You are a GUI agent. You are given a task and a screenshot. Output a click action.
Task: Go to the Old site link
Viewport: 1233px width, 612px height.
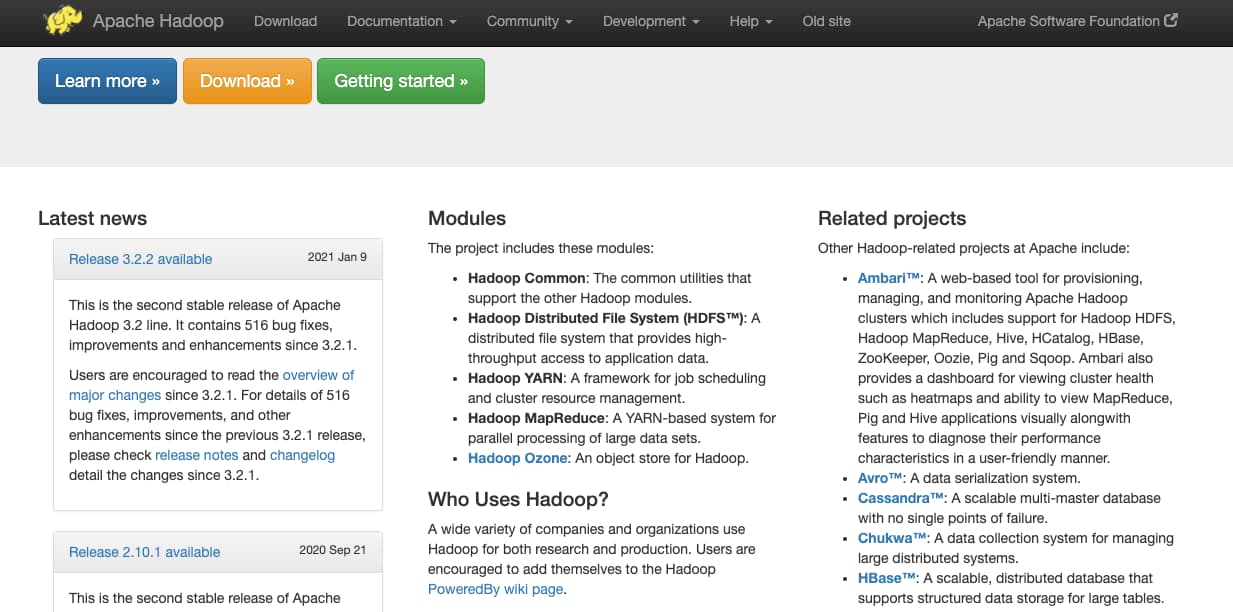coord(826,21)
